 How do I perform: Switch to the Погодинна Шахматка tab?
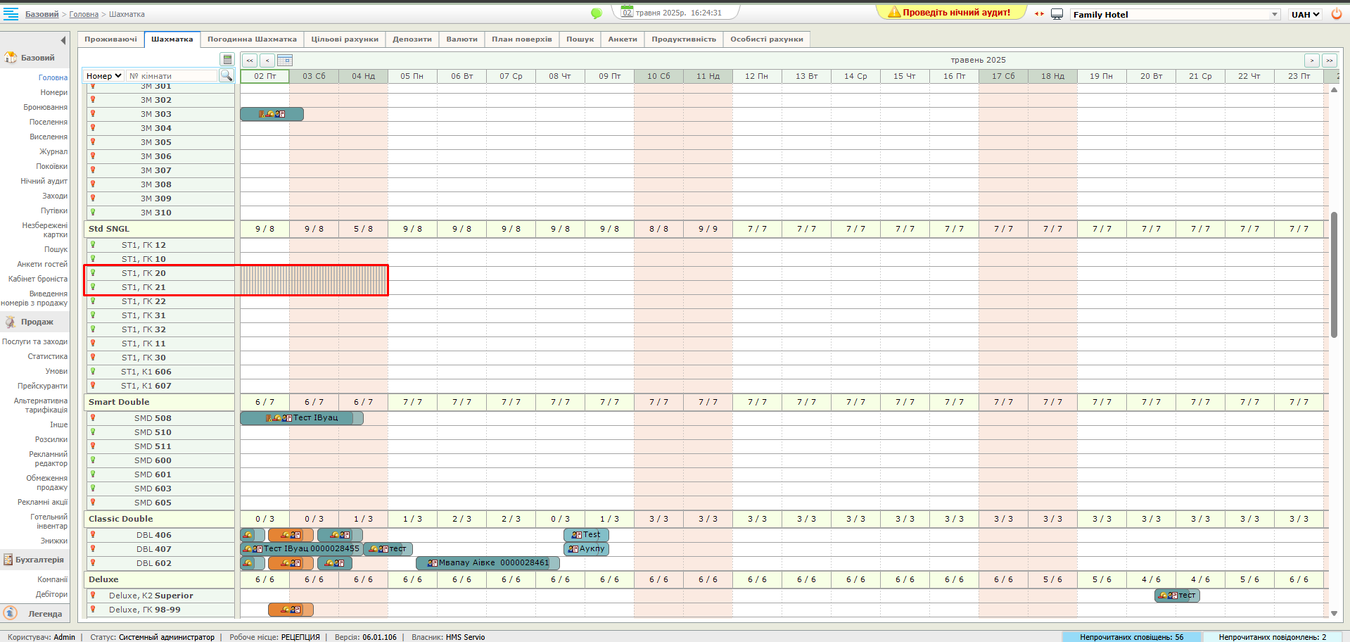point(251,39)
